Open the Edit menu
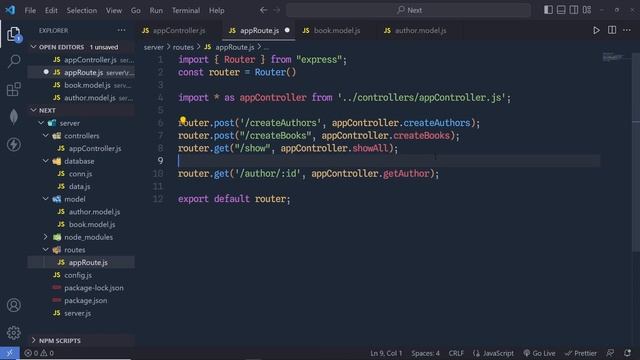 pyautogui.click(x=51, y=10)
